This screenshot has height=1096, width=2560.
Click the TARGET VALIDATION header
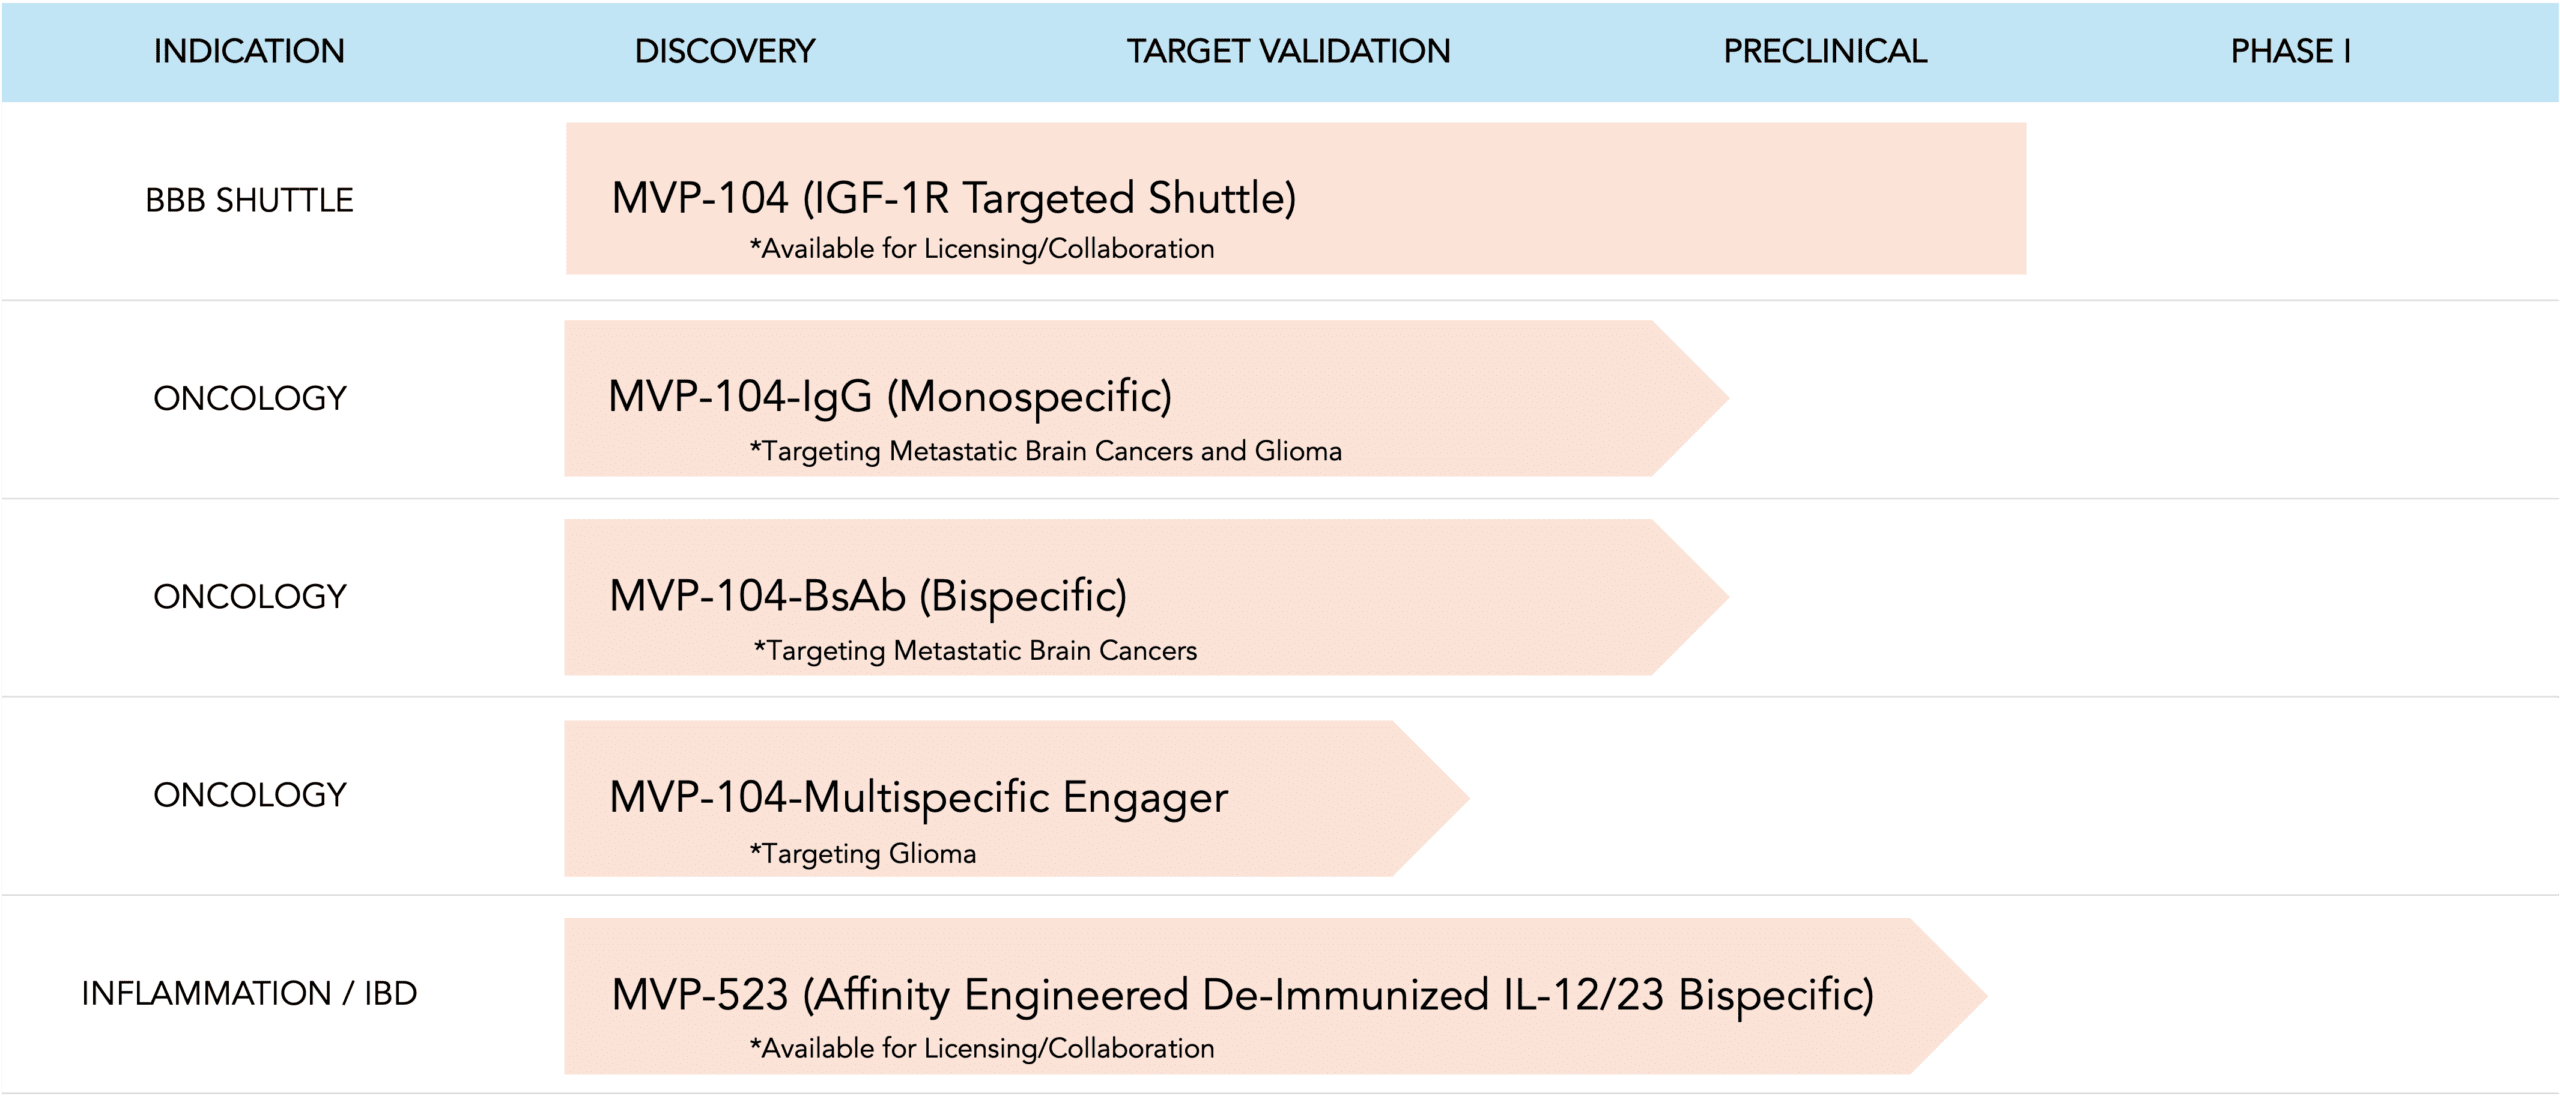(1288, 51)
